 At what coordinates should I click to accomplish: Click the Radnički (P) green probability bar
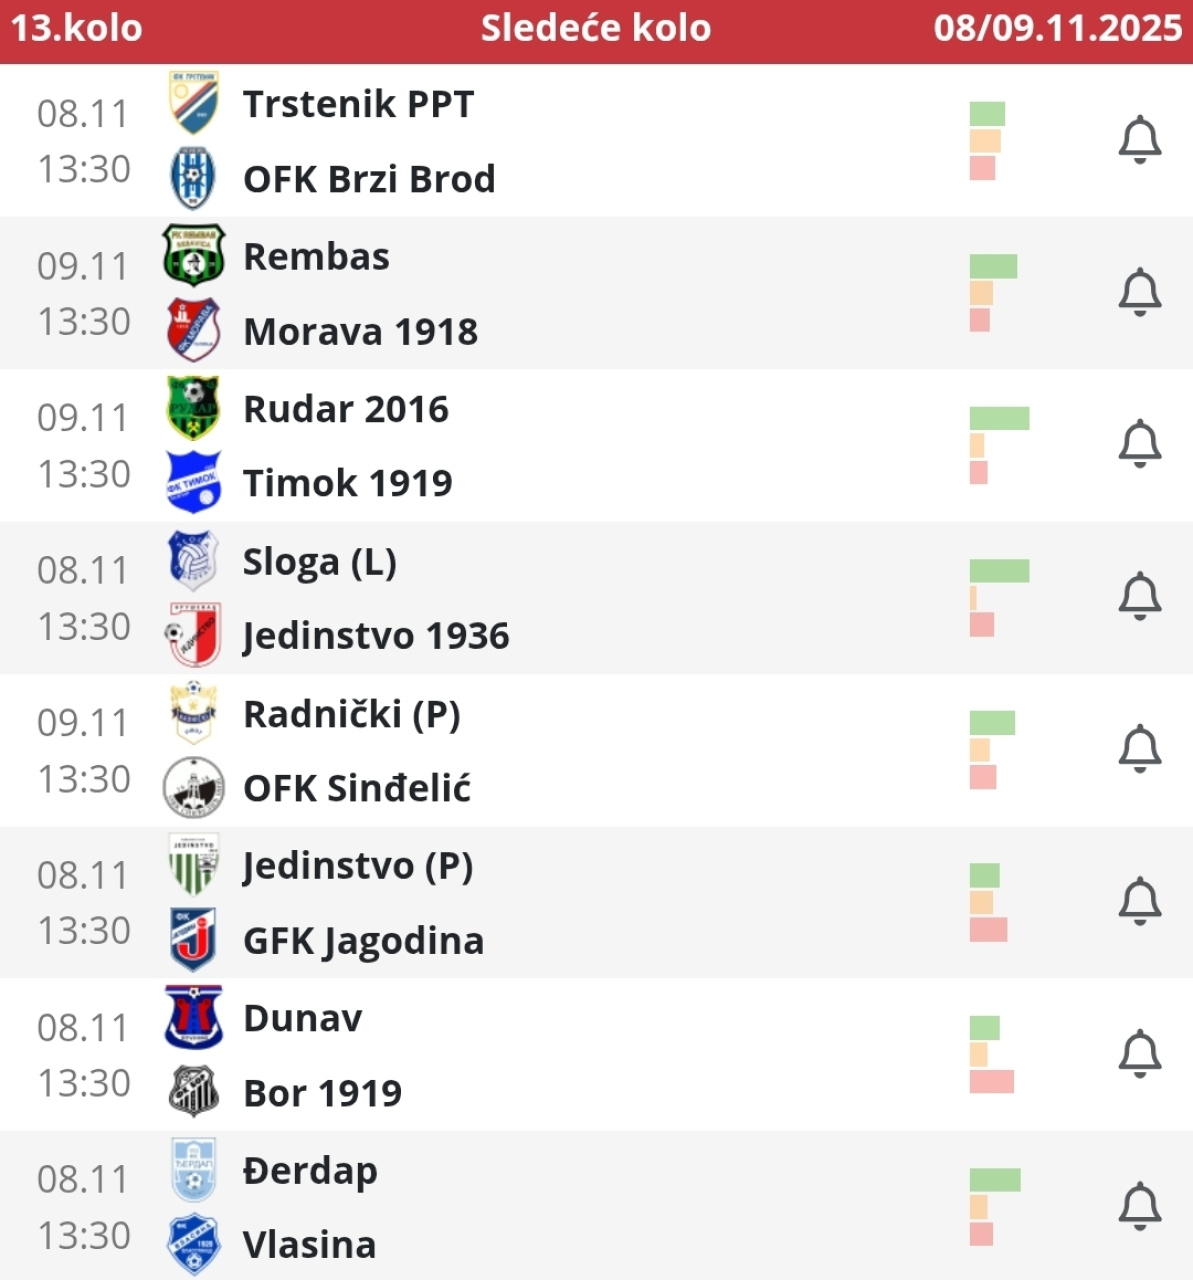(992, 723)
